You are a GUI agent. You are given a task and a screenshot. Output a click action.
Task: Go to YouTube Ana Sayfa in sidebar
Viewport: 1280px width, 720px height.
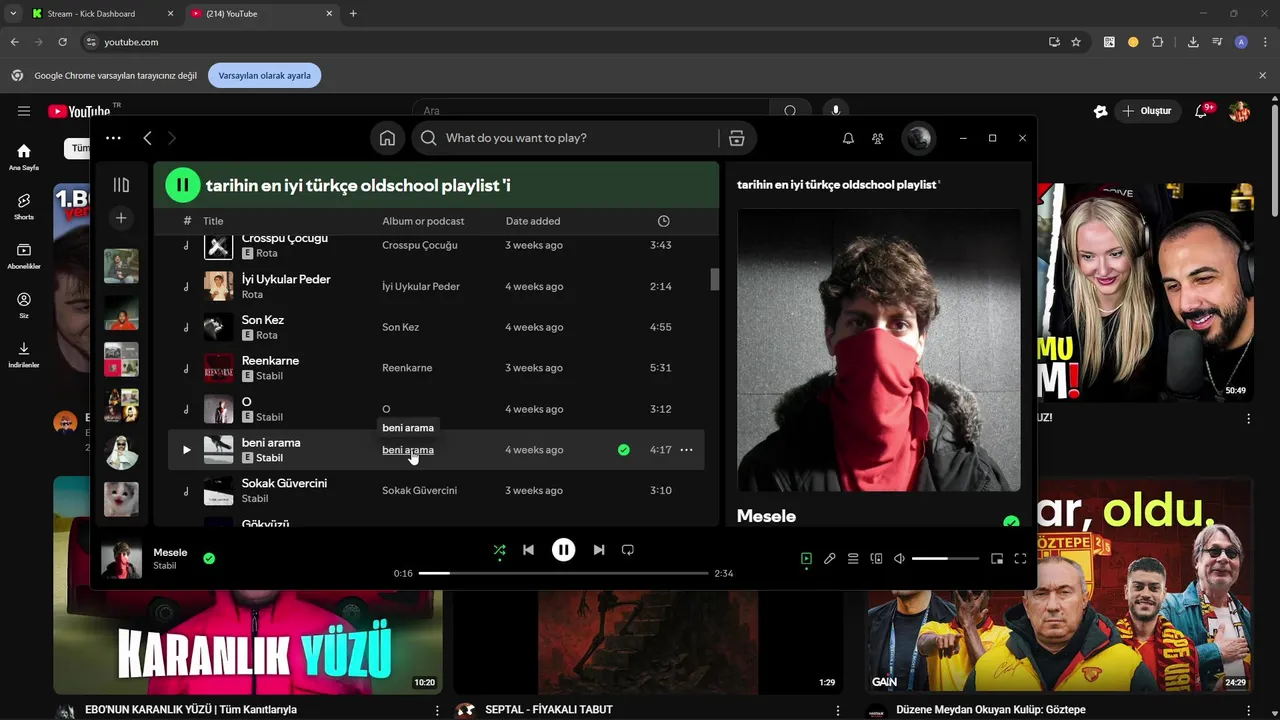coord(24,158)
